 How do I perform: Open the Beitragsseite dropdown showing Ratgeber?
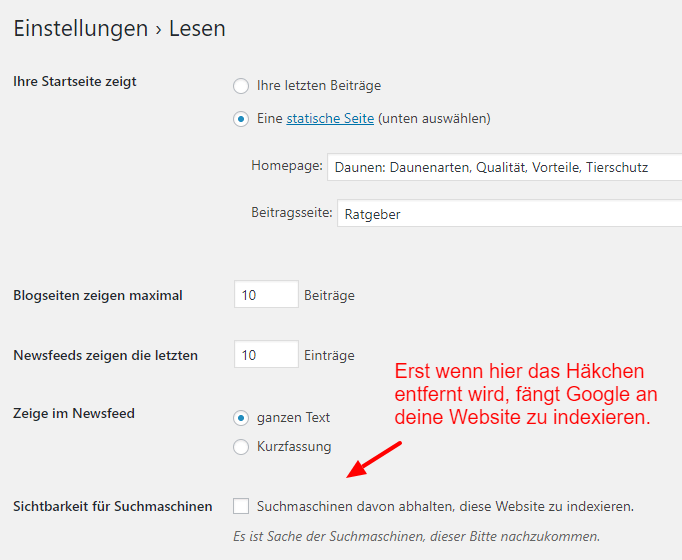click(x=509, y=213)
